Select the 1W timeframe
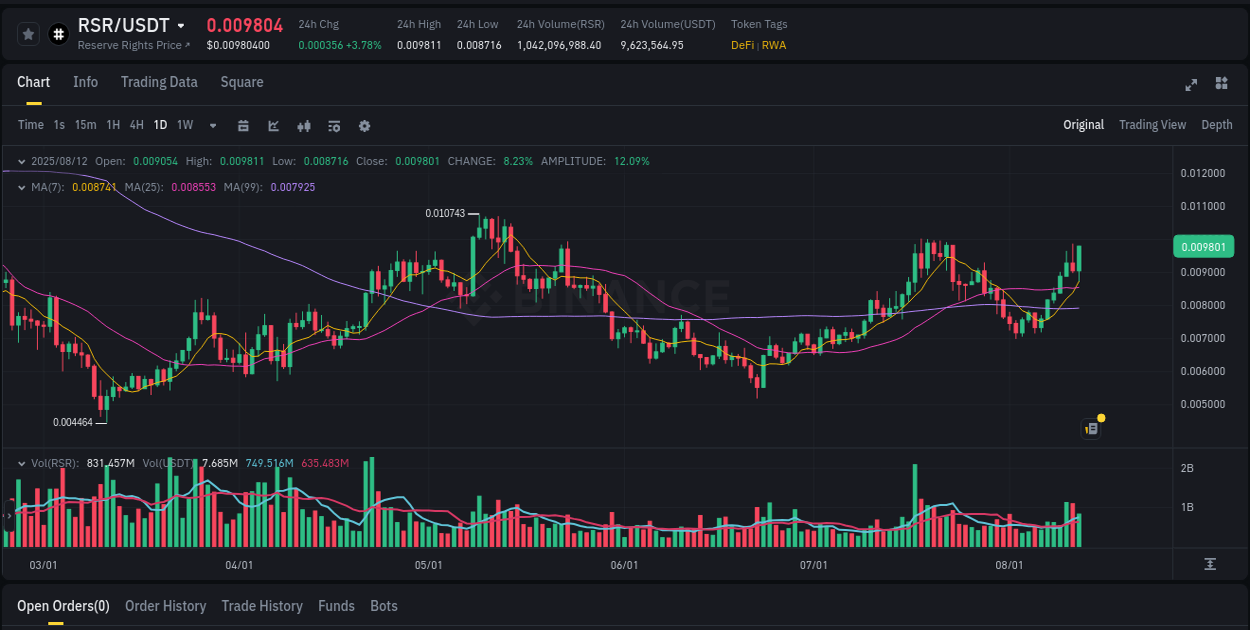Screen dimensions: 1250x630 [185, 125]
